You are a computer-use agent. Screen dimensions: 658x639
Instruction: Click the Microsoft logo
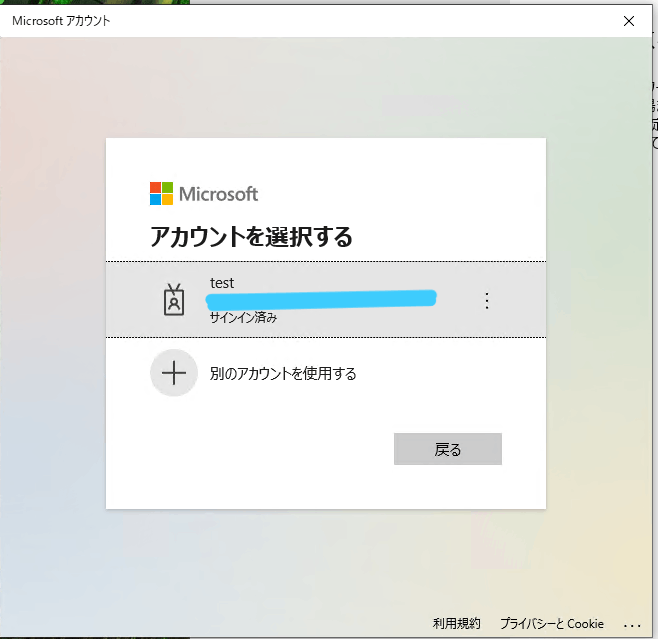tap(204, 193)
